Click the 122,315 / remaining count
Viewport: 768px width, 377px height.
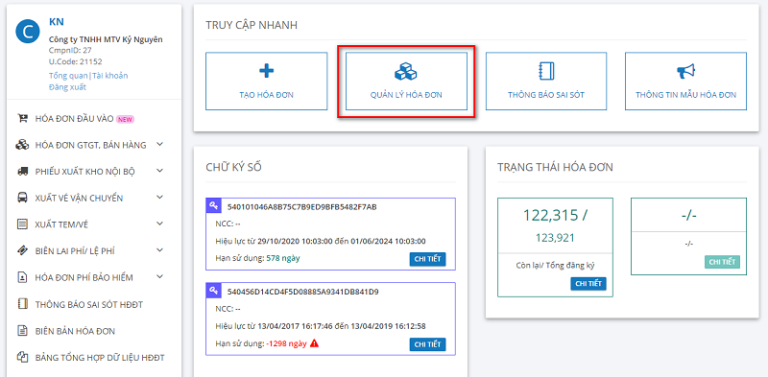[x=554, y=215]
